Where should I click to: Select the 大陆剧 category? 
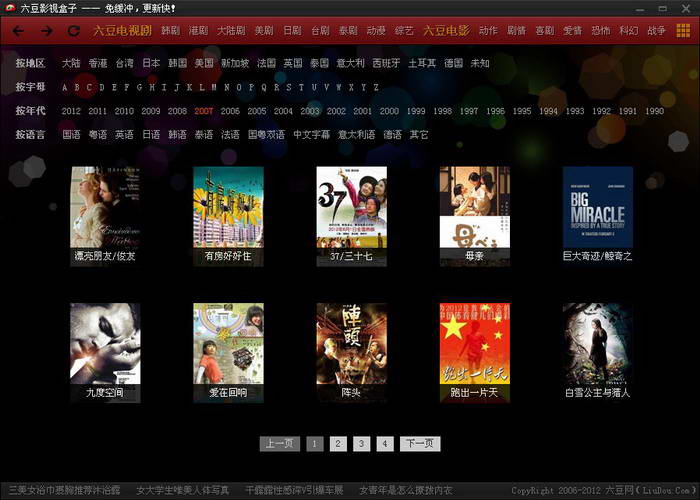231,30
